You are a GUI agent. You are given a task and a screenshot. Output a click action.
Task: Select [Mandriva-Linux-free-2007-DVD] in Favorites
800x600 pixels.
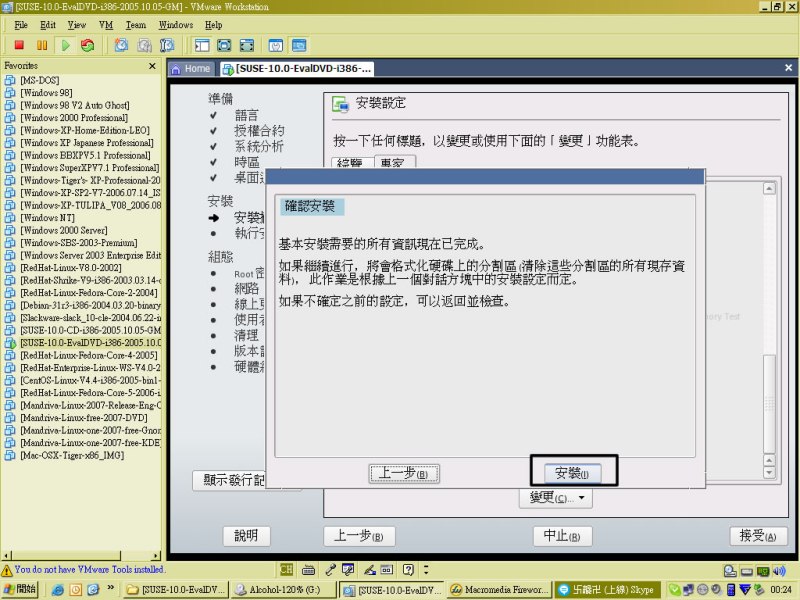click(84, 418)
